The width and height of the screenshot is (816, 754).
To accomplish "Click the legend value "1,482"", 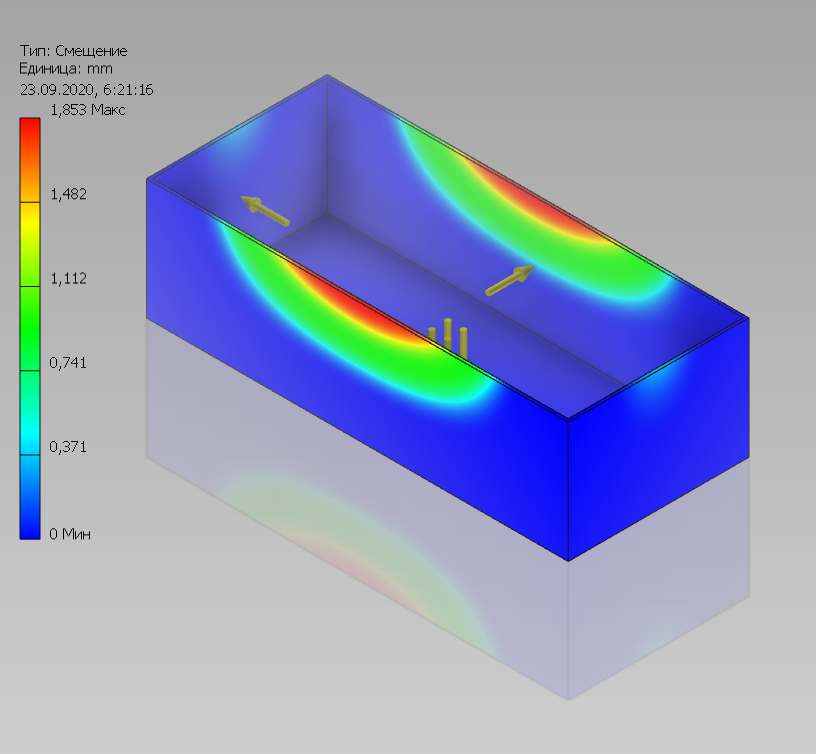I will 68,194.
